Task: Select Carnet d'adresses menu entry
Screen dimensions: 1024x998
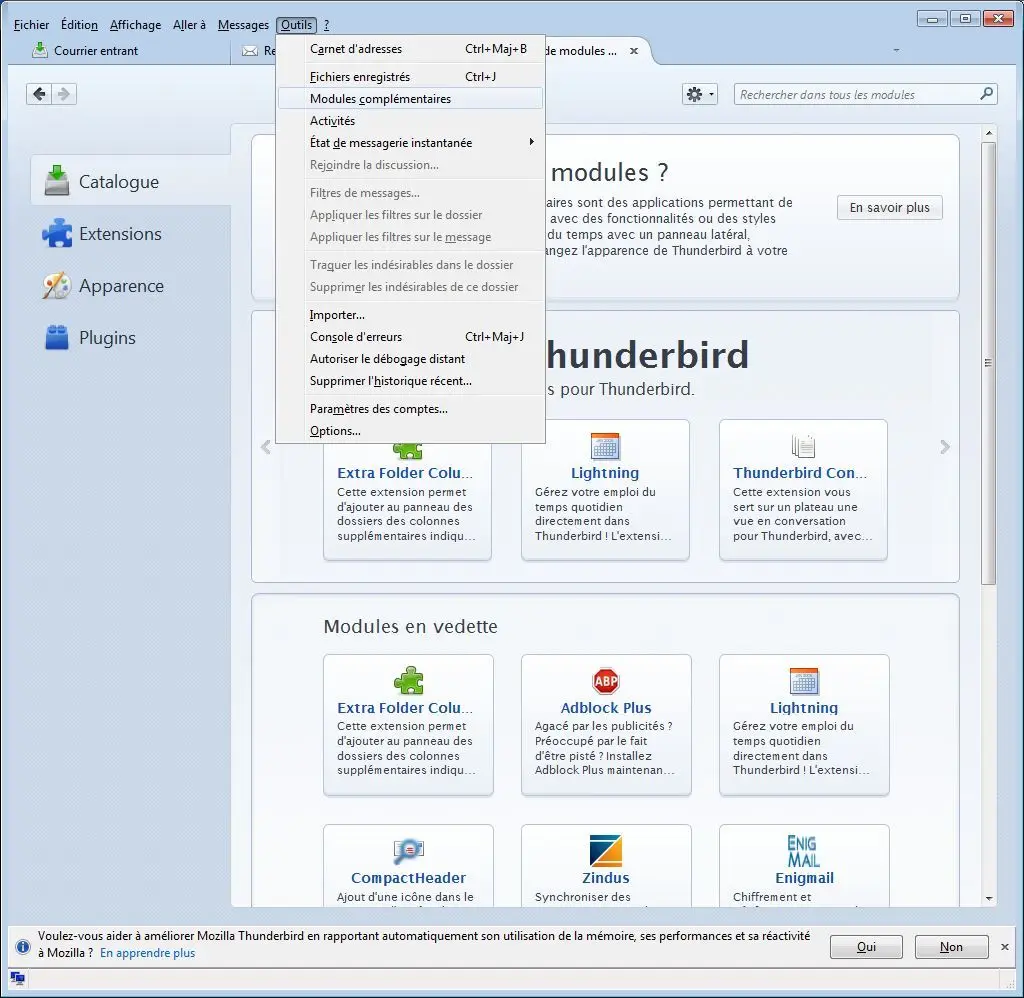Action: (x=410, y=49)
